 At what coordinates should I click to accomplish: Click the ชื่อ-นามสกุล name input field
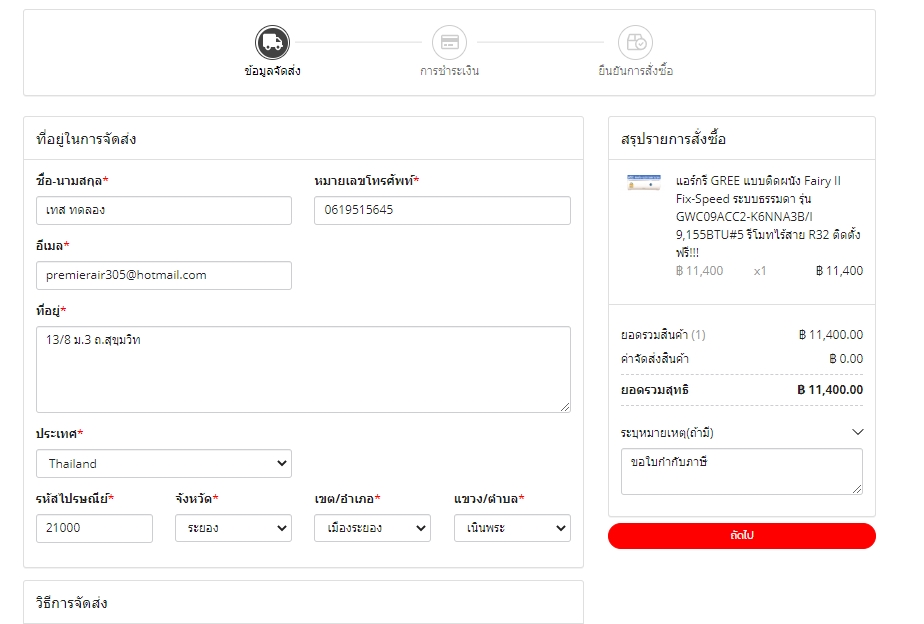(164, 210)
